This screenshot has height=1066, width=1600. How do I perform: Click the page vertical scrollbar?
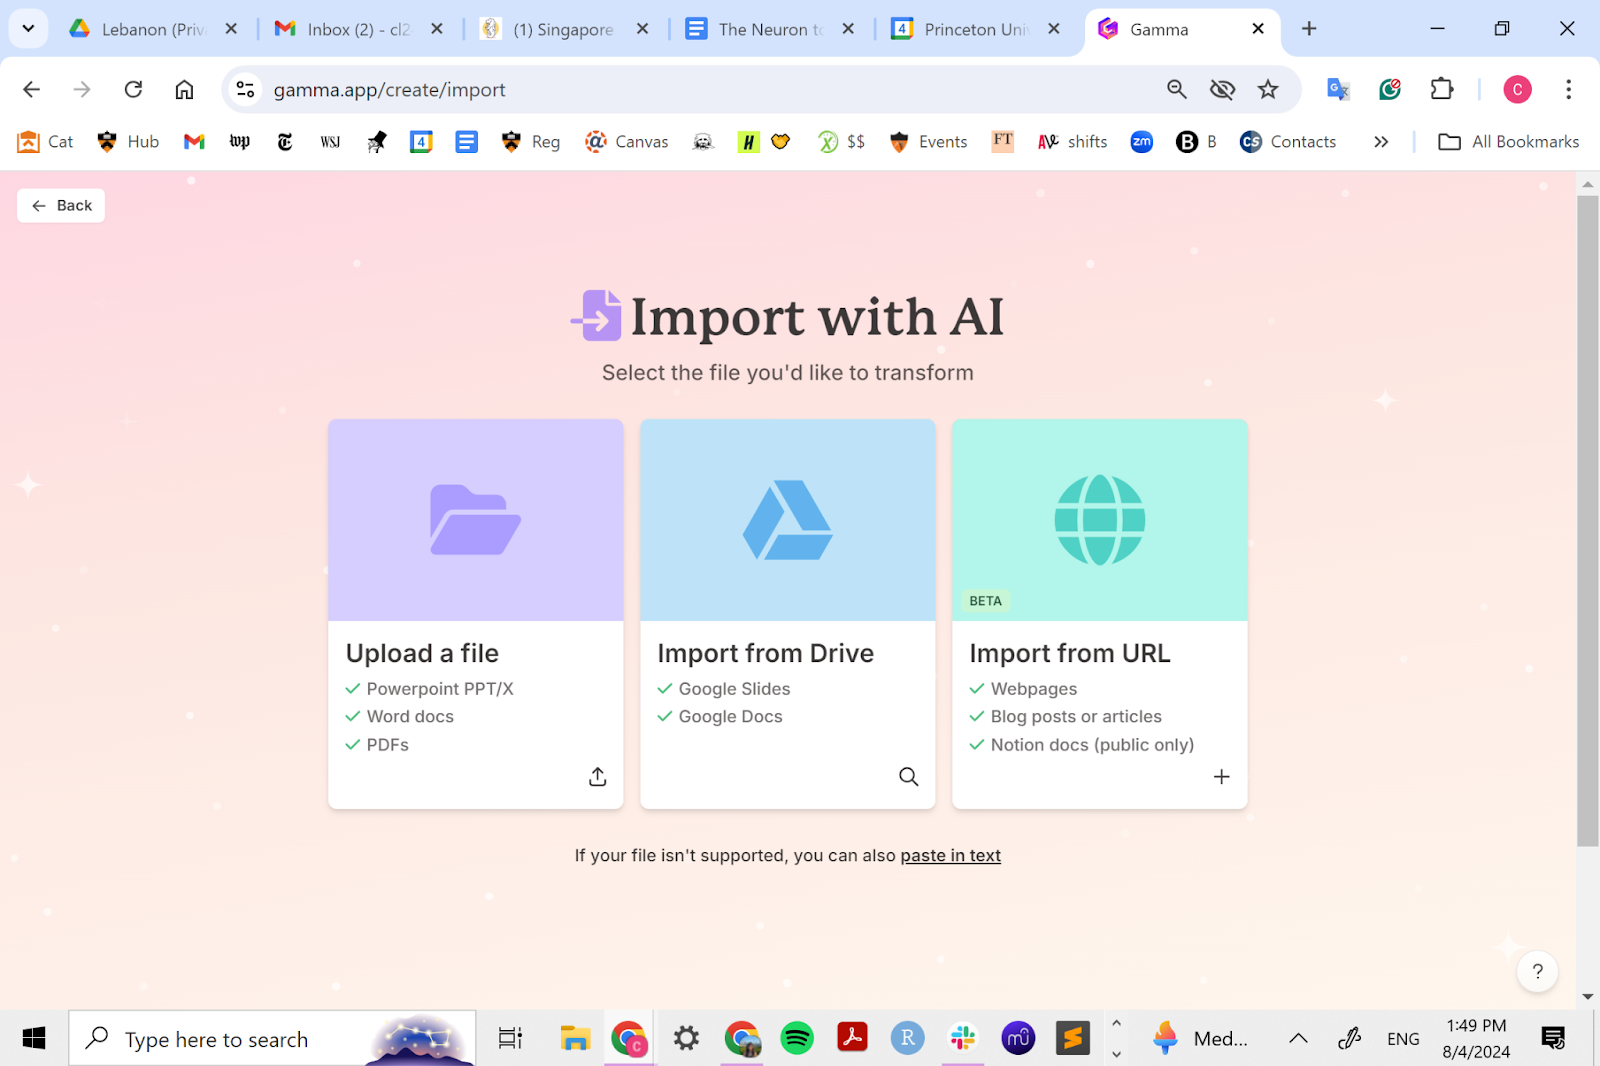click(x=1588, y=522)
